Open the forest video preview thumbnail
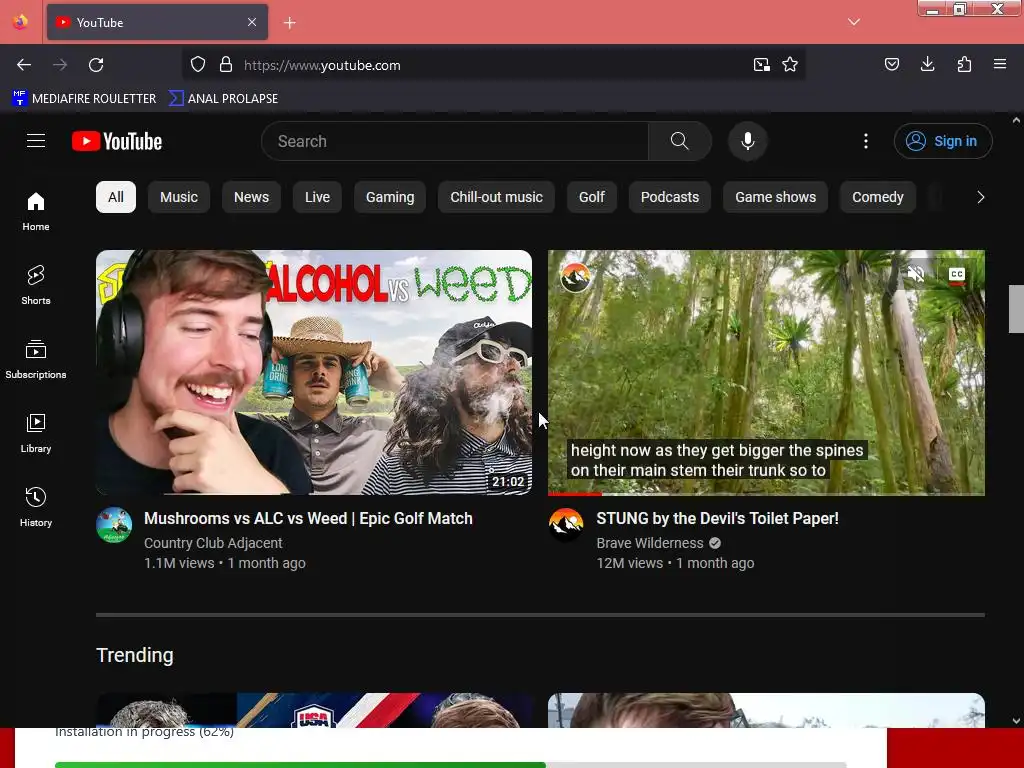Viewport: 1024px width, 768px height. [x=766, y=372]
